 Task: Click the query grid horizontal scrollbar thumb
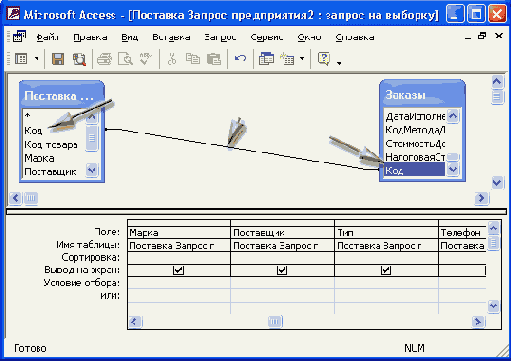coord(275,321)
